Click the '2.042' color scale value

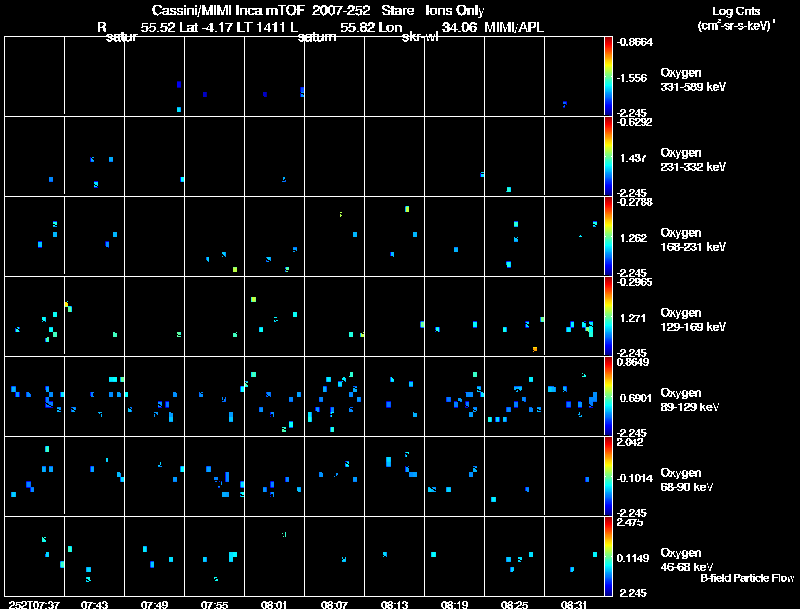point(630,442)
